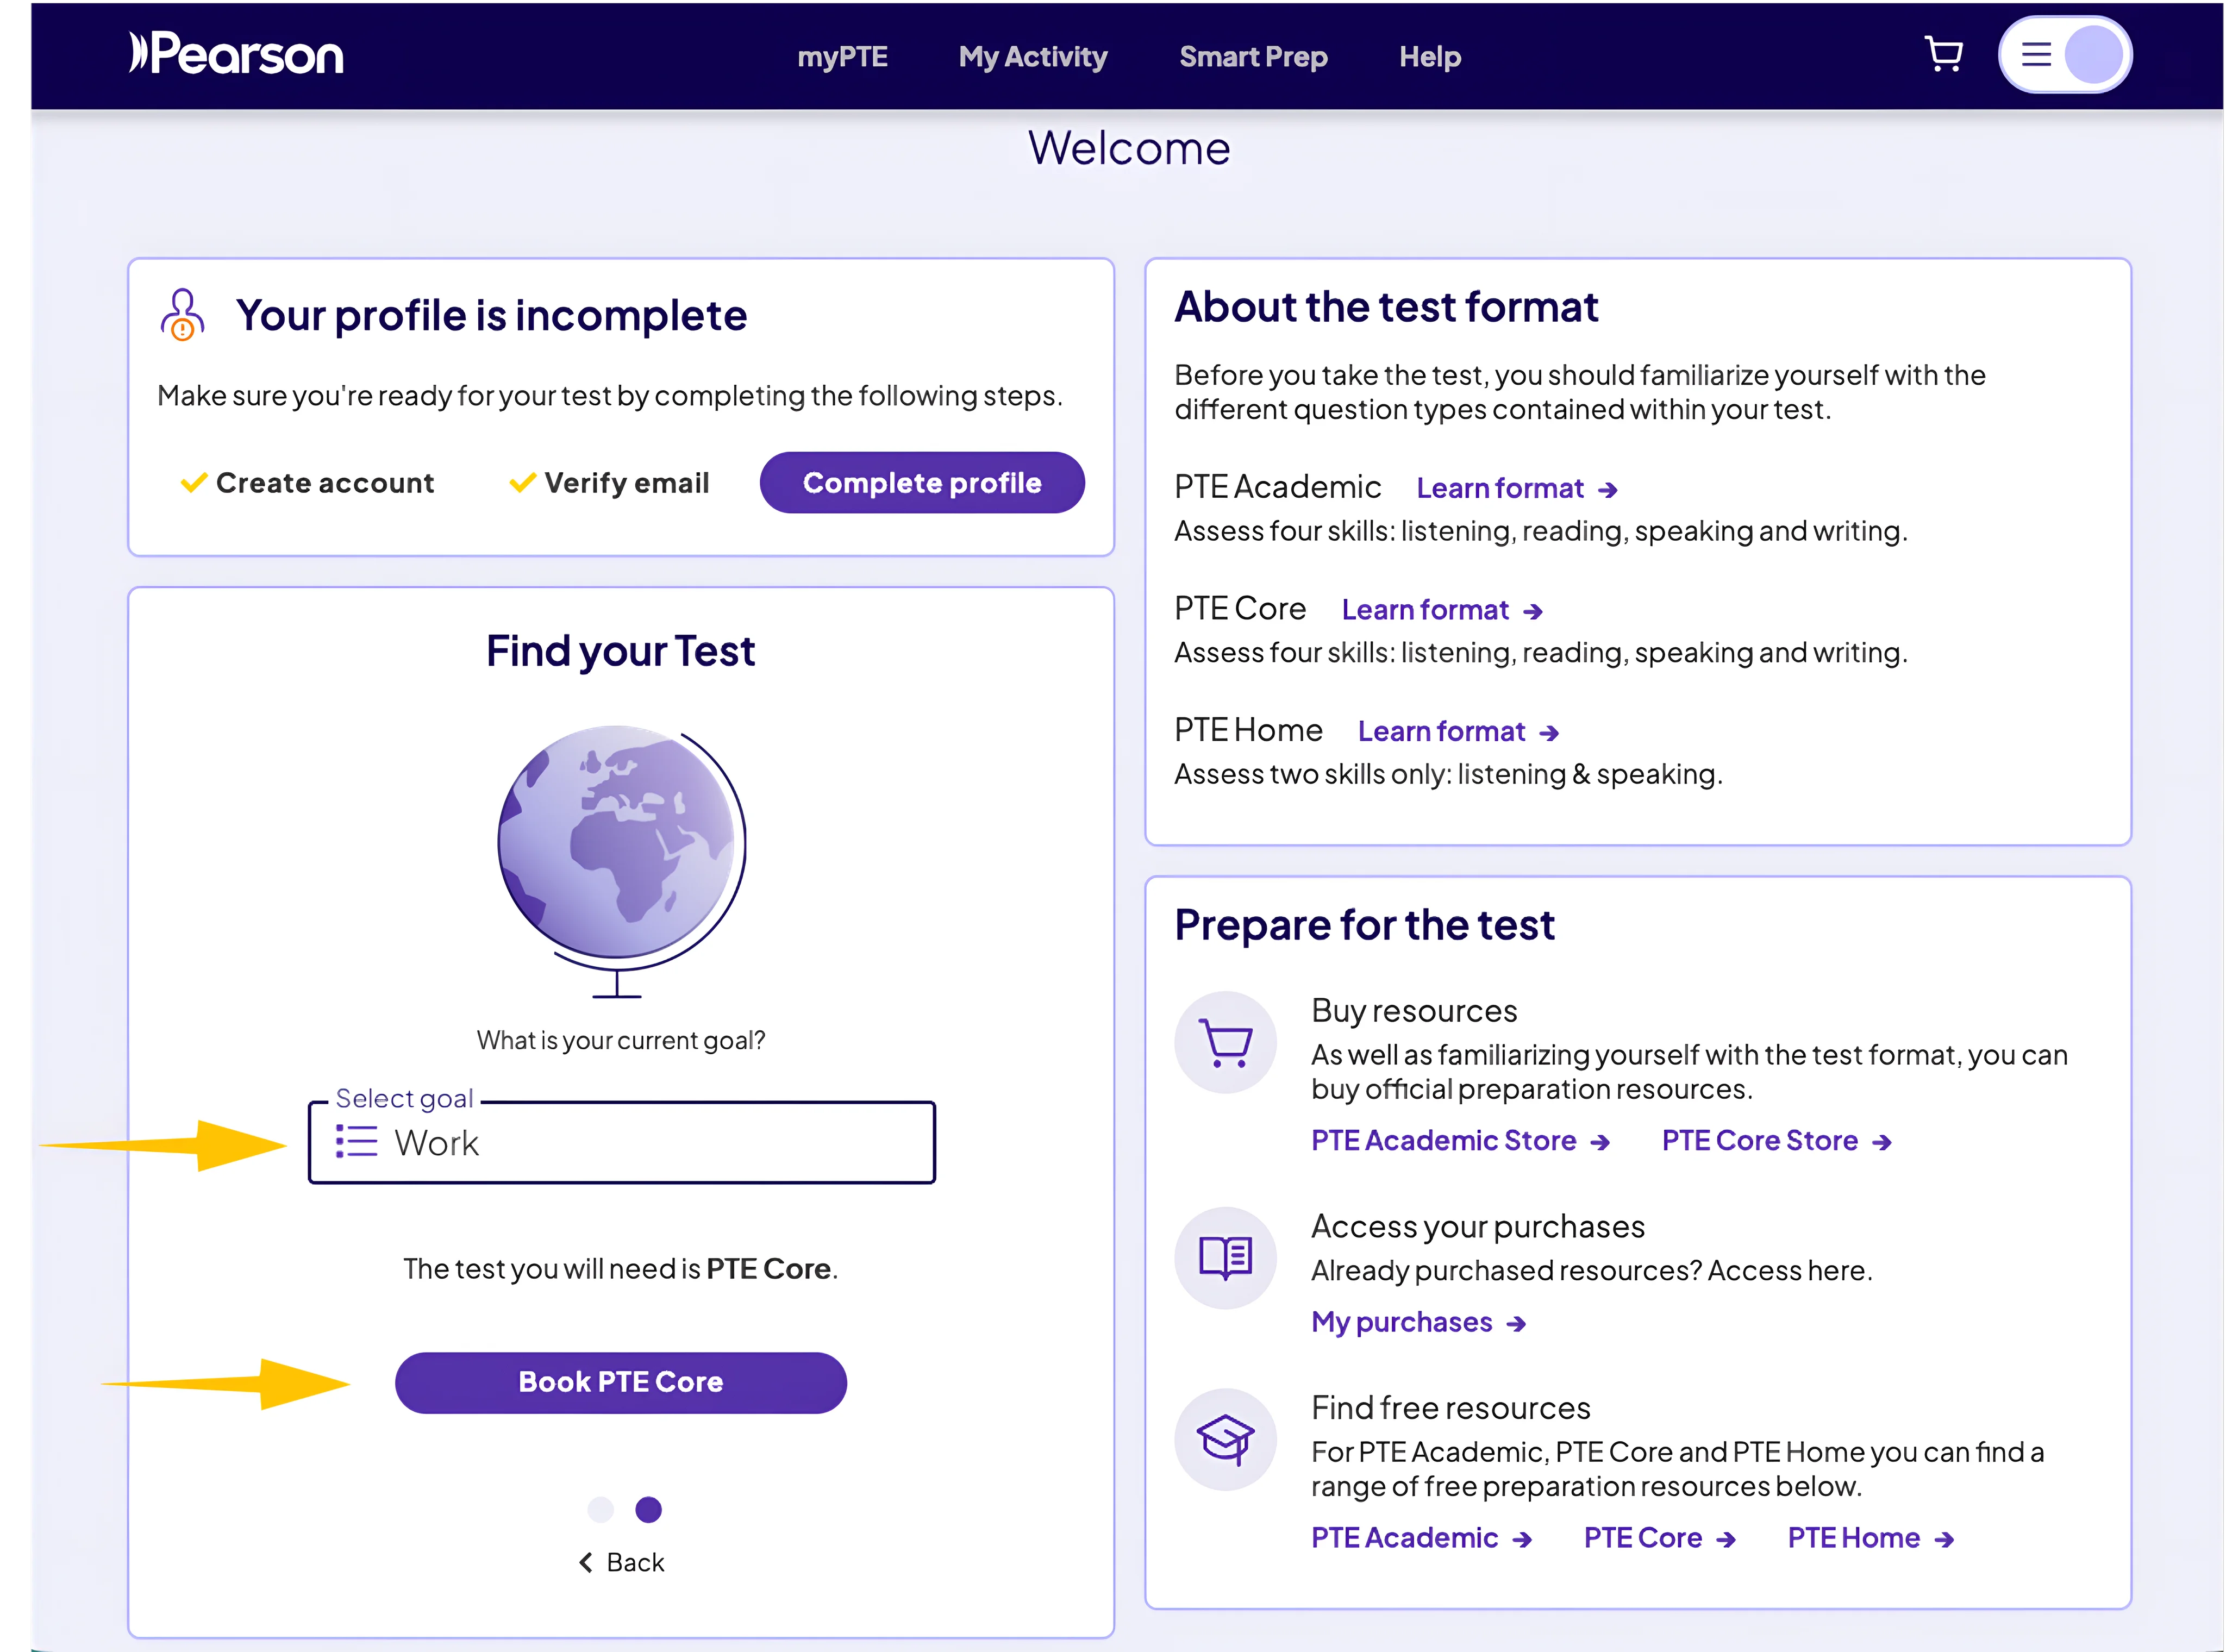Screen dimensions: 2226x1652
Task: Click the Find your Test heading
Action: pyautogui.click(x=620, y=651)
